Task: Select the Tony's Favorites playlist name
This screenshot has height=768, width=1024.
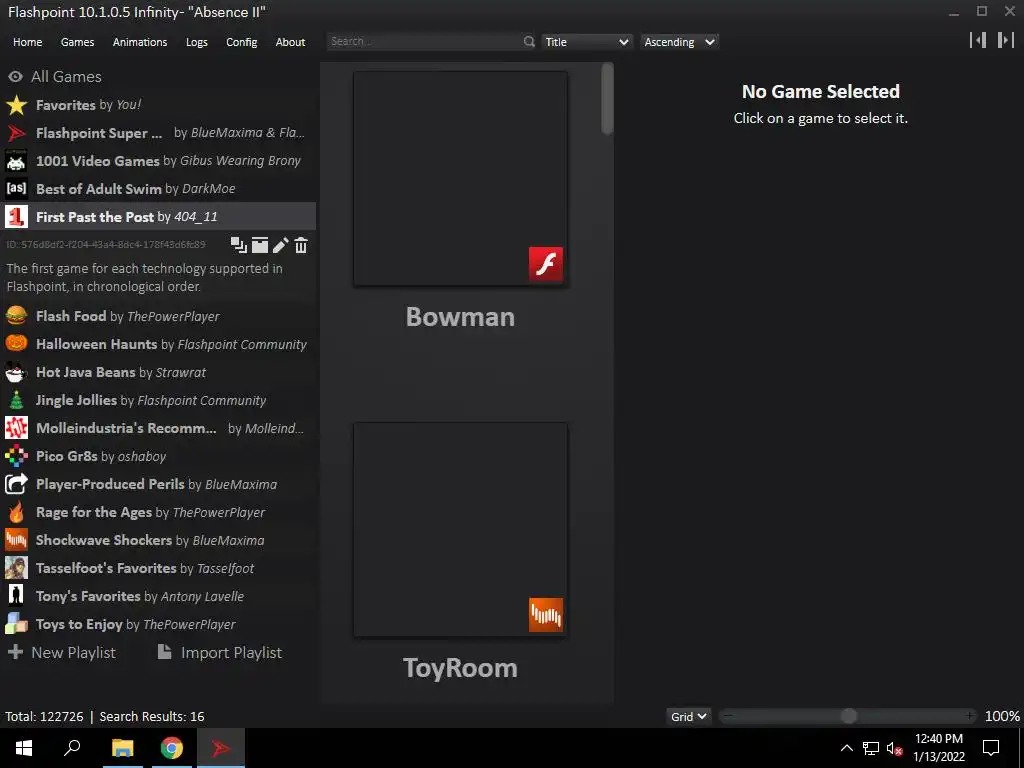Action: point(88,596)
